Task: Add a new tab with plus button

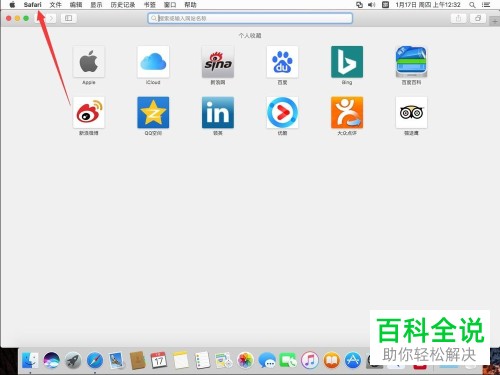Action: click(x=495, y=22)
